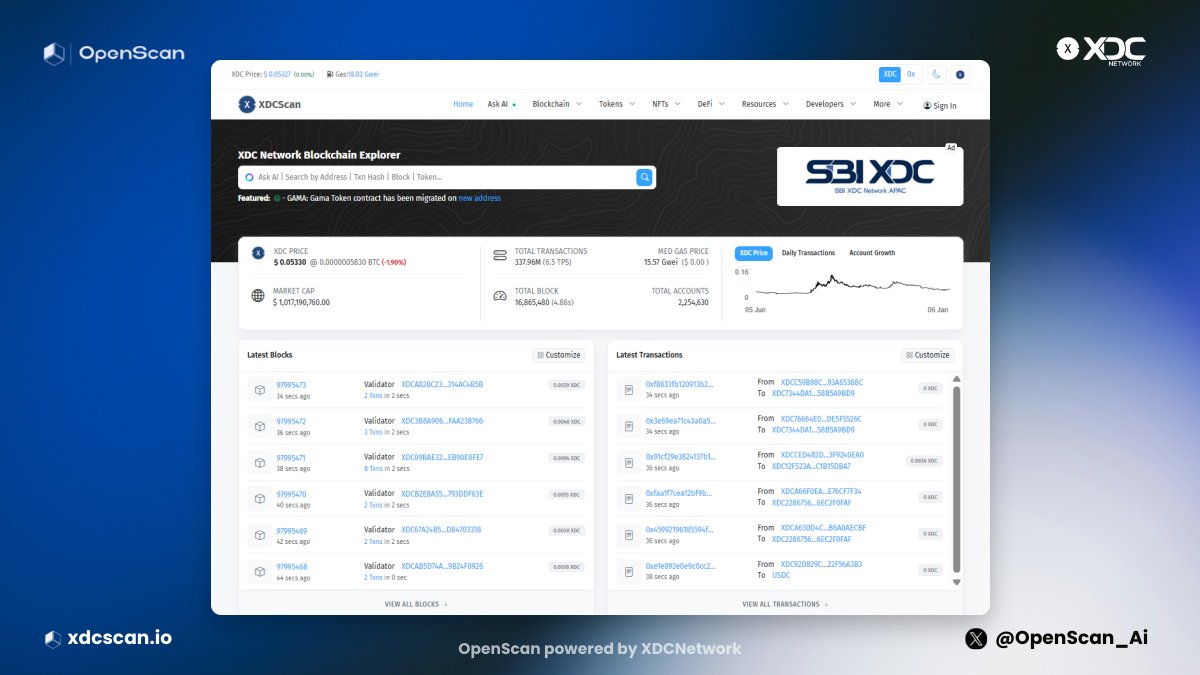The image size is (1200, 675).
Task: Click the cube icon for block 97995471
Action: point(260,462)
